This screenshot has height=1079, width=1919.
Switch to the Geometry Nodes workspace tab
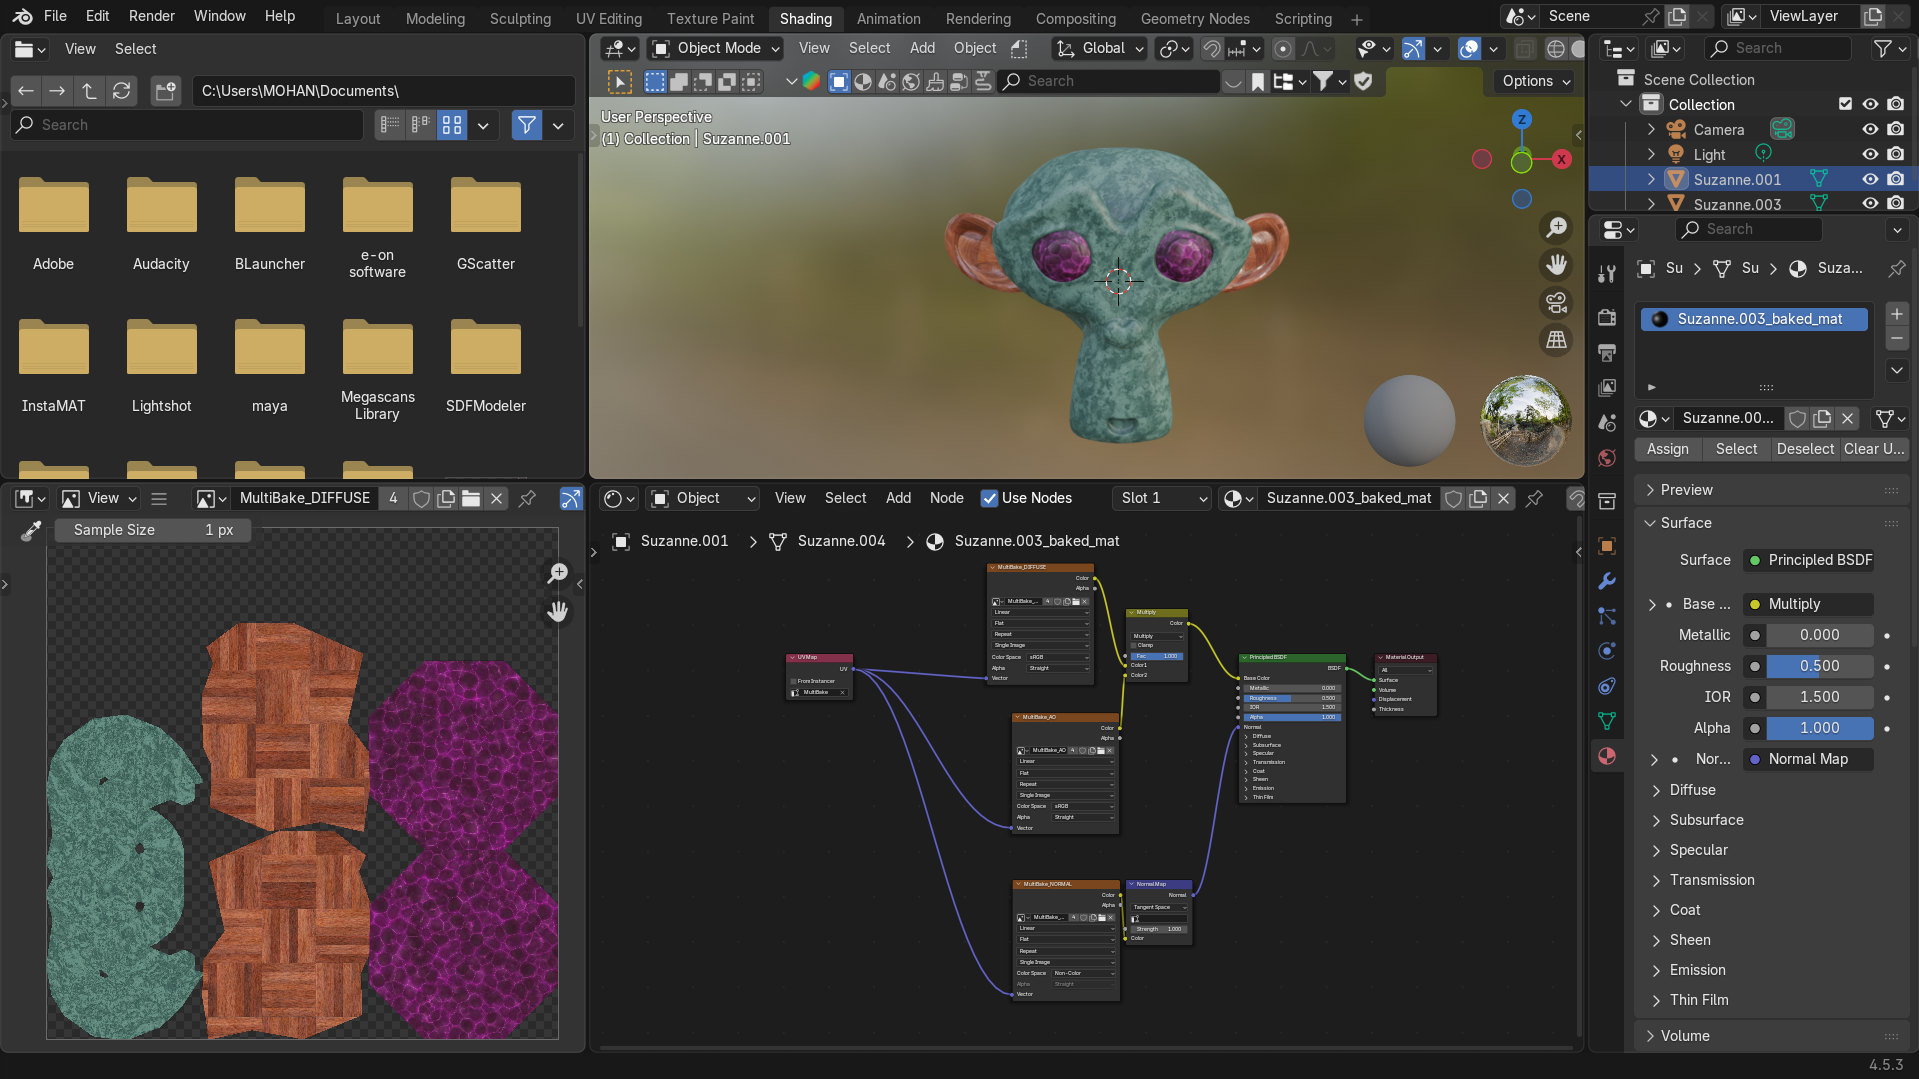tap(1195, 18)
